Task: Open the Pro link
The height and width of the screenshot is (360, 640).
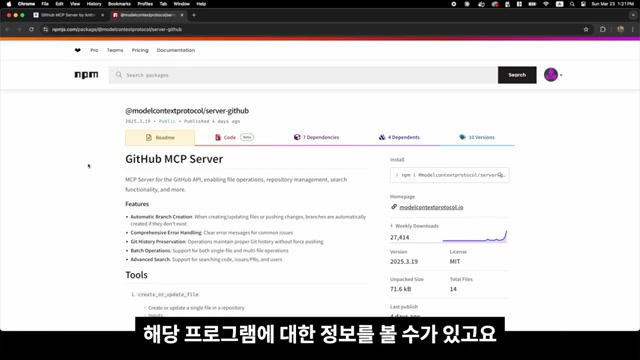Action: (x=94, y=50)
